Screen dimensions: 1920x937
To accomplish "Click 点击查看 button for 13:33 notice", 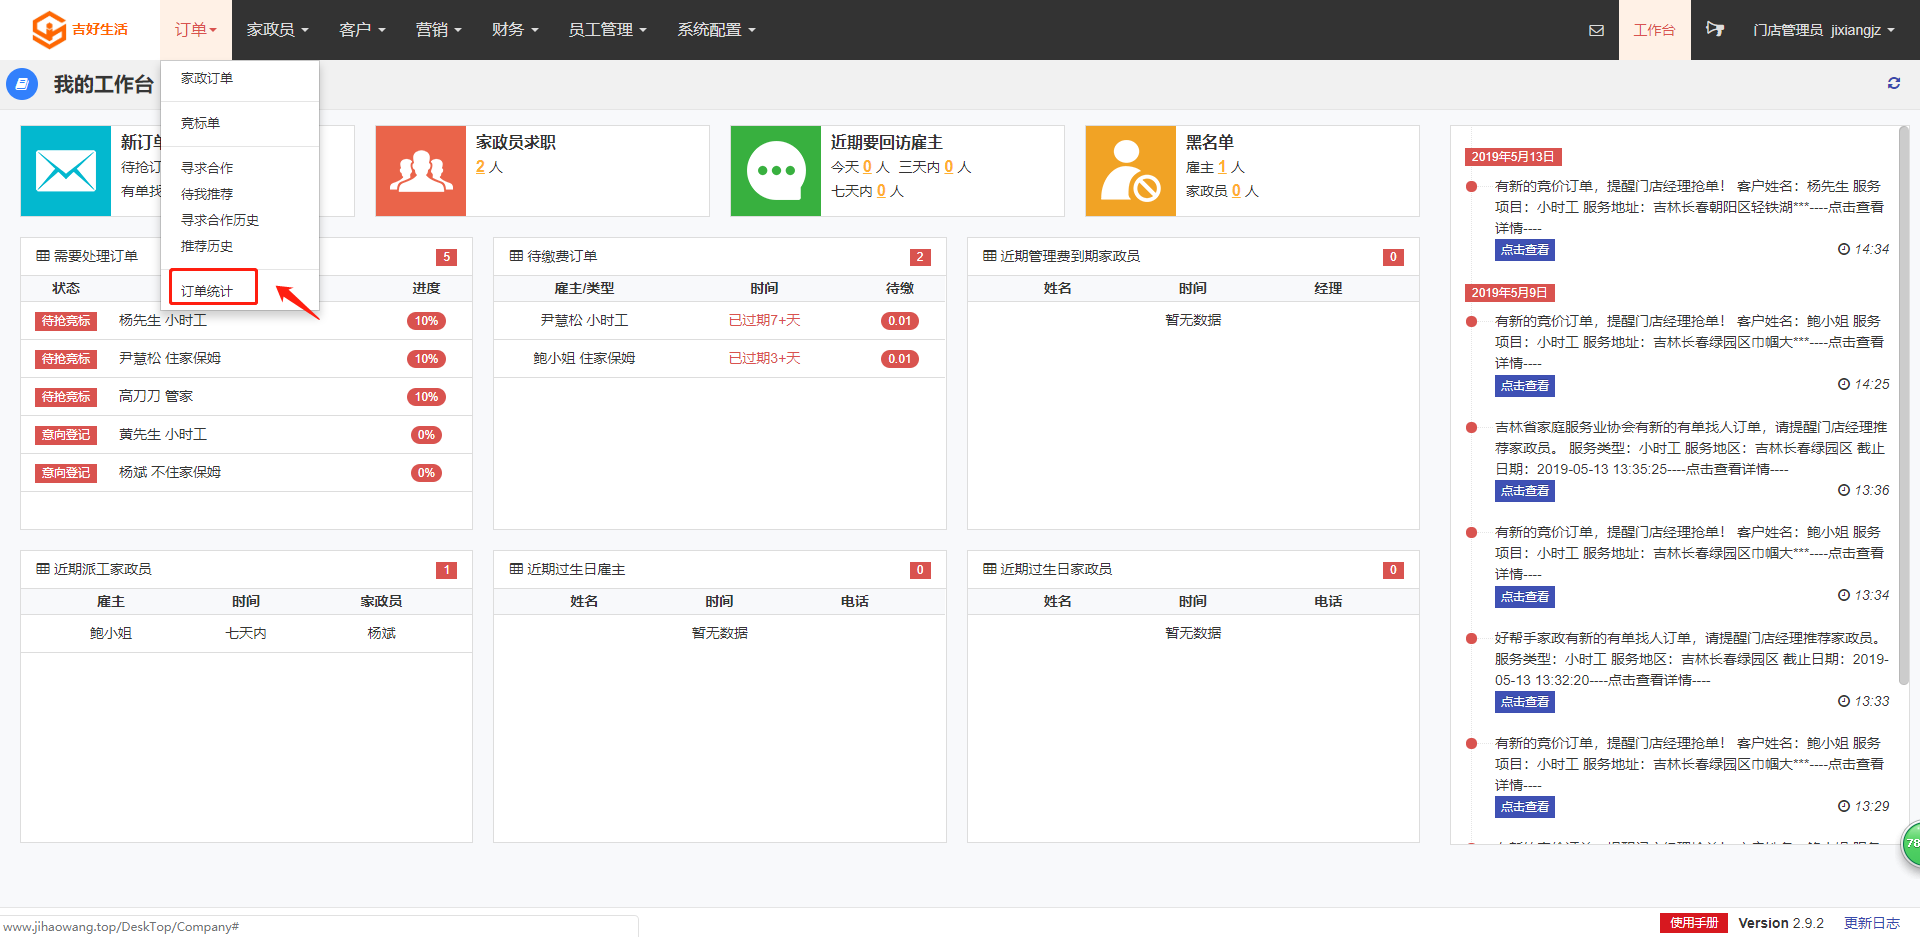I will [x=1525, y=702].
